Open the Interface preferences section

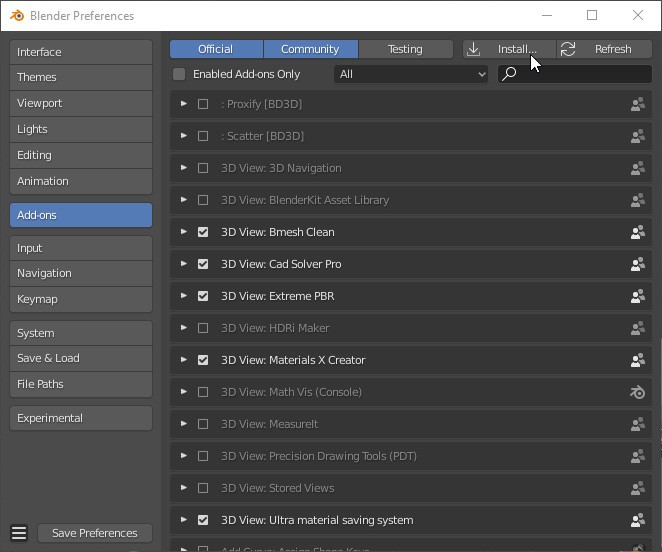[81, 52]
